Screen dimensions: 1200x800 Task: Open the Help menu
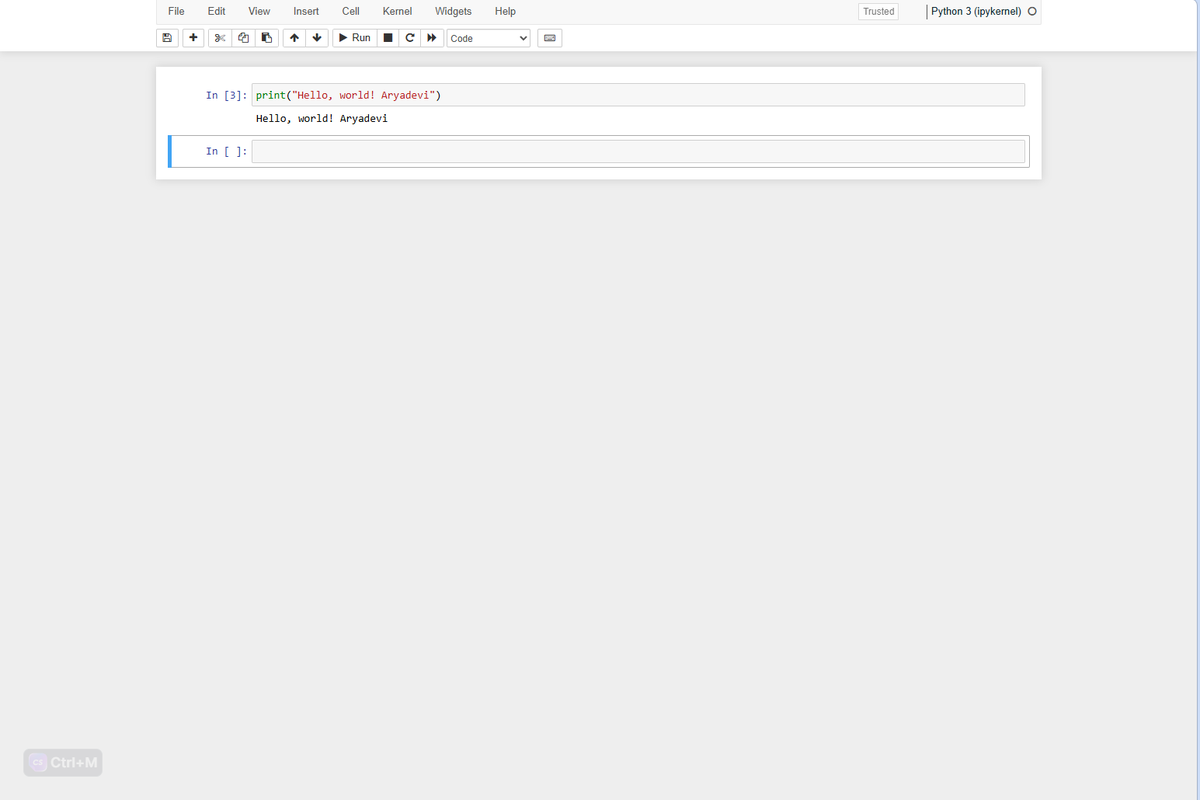(505, 11)
